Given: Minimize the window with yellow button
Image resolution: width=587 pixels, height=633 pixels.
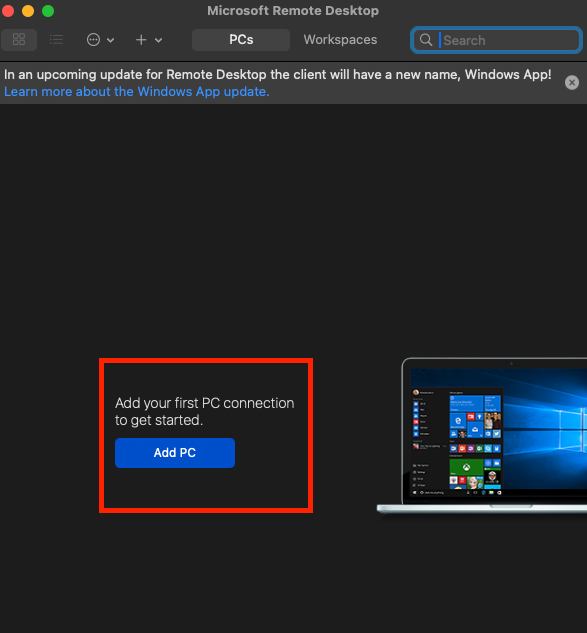Looking at the screenshot, I should 28,11.
